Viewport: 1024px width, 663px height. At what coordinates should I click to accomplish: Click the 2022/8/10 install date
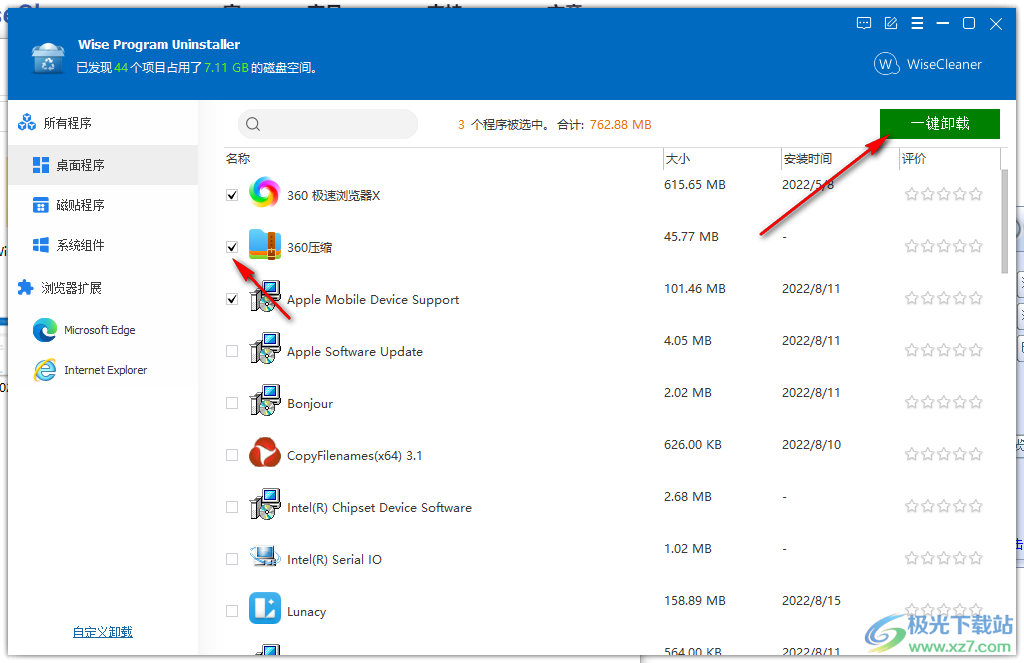tap(811, 445)
